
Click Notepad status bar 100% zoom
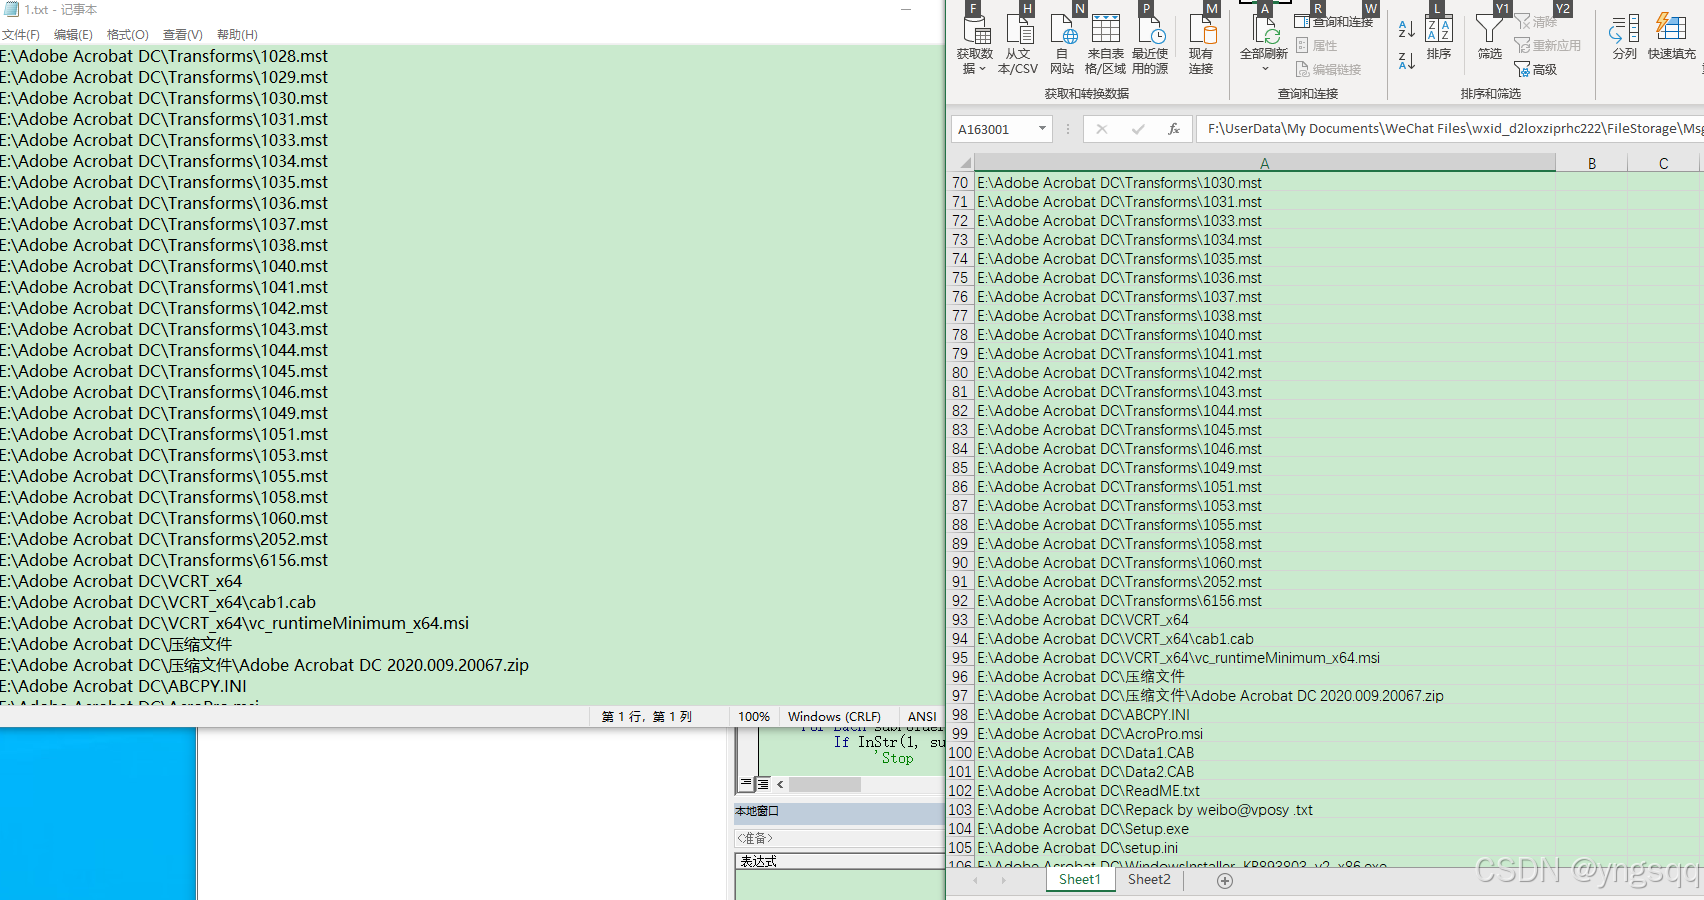[754, 717]
